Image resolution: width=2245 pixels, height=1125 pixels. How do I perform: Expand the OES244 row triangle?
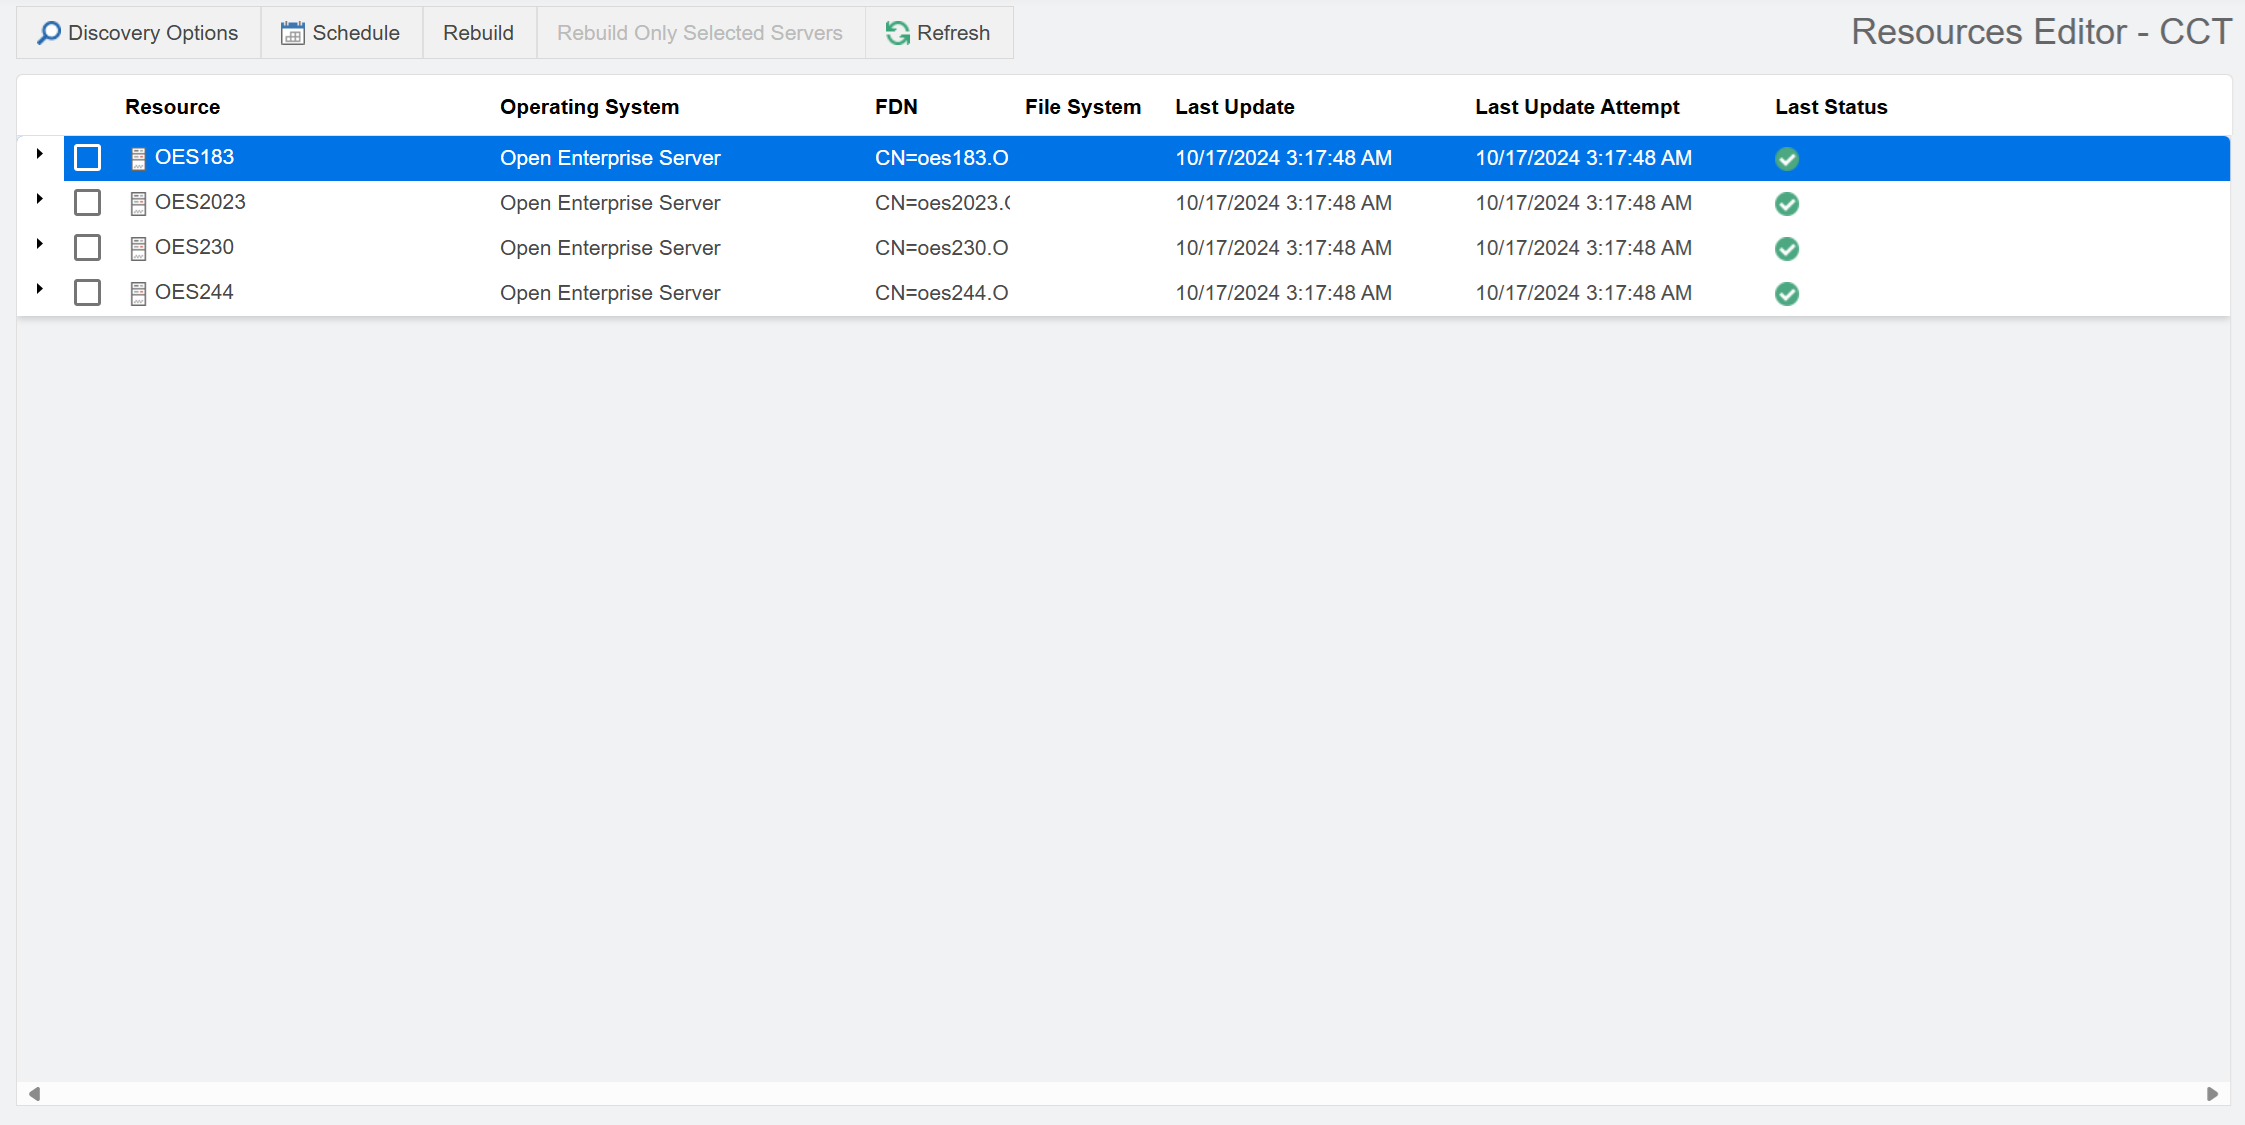39,289
